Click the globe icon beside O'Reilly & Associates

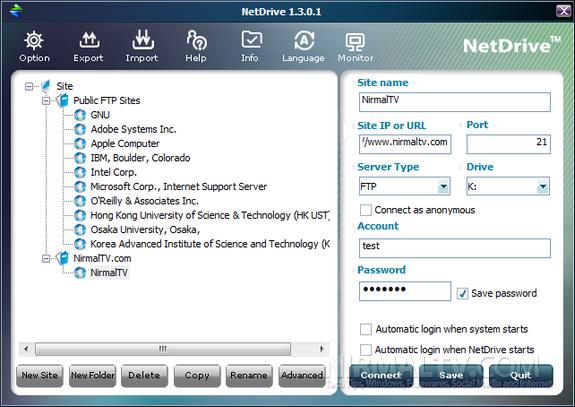coord(80,201)
